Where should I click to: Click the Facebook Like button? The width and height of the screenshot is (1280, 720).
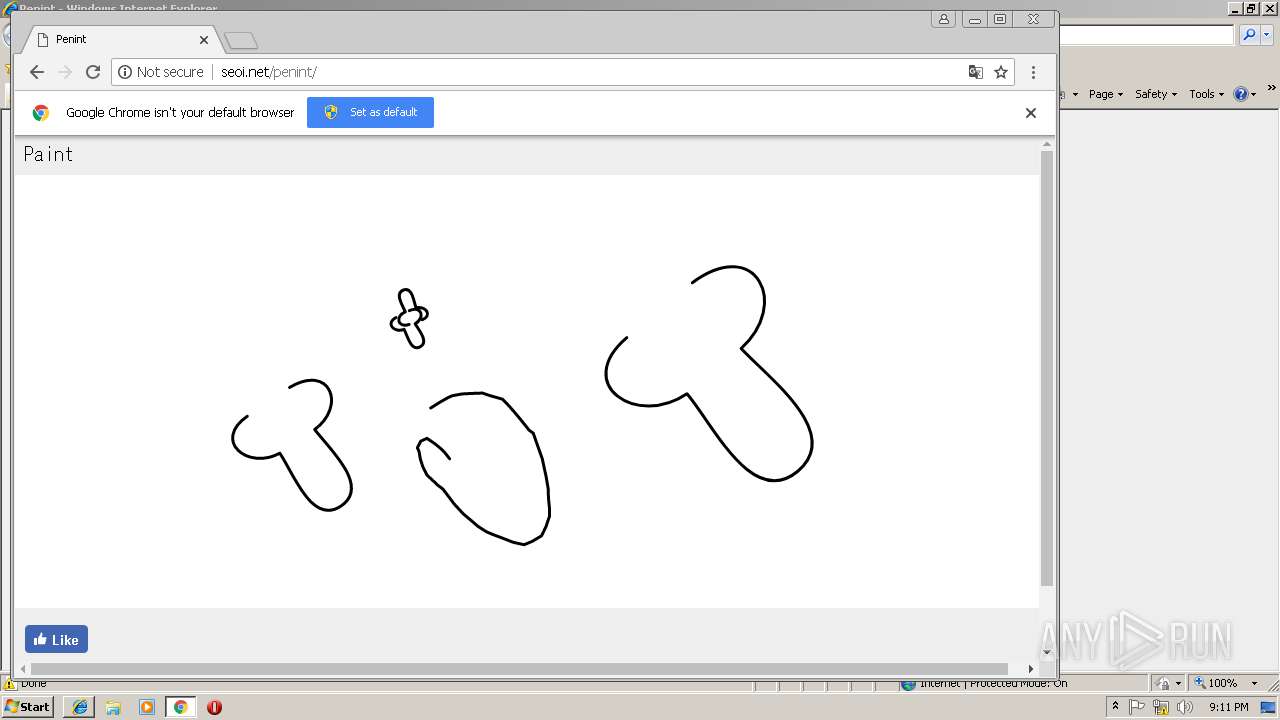[56, 639]
